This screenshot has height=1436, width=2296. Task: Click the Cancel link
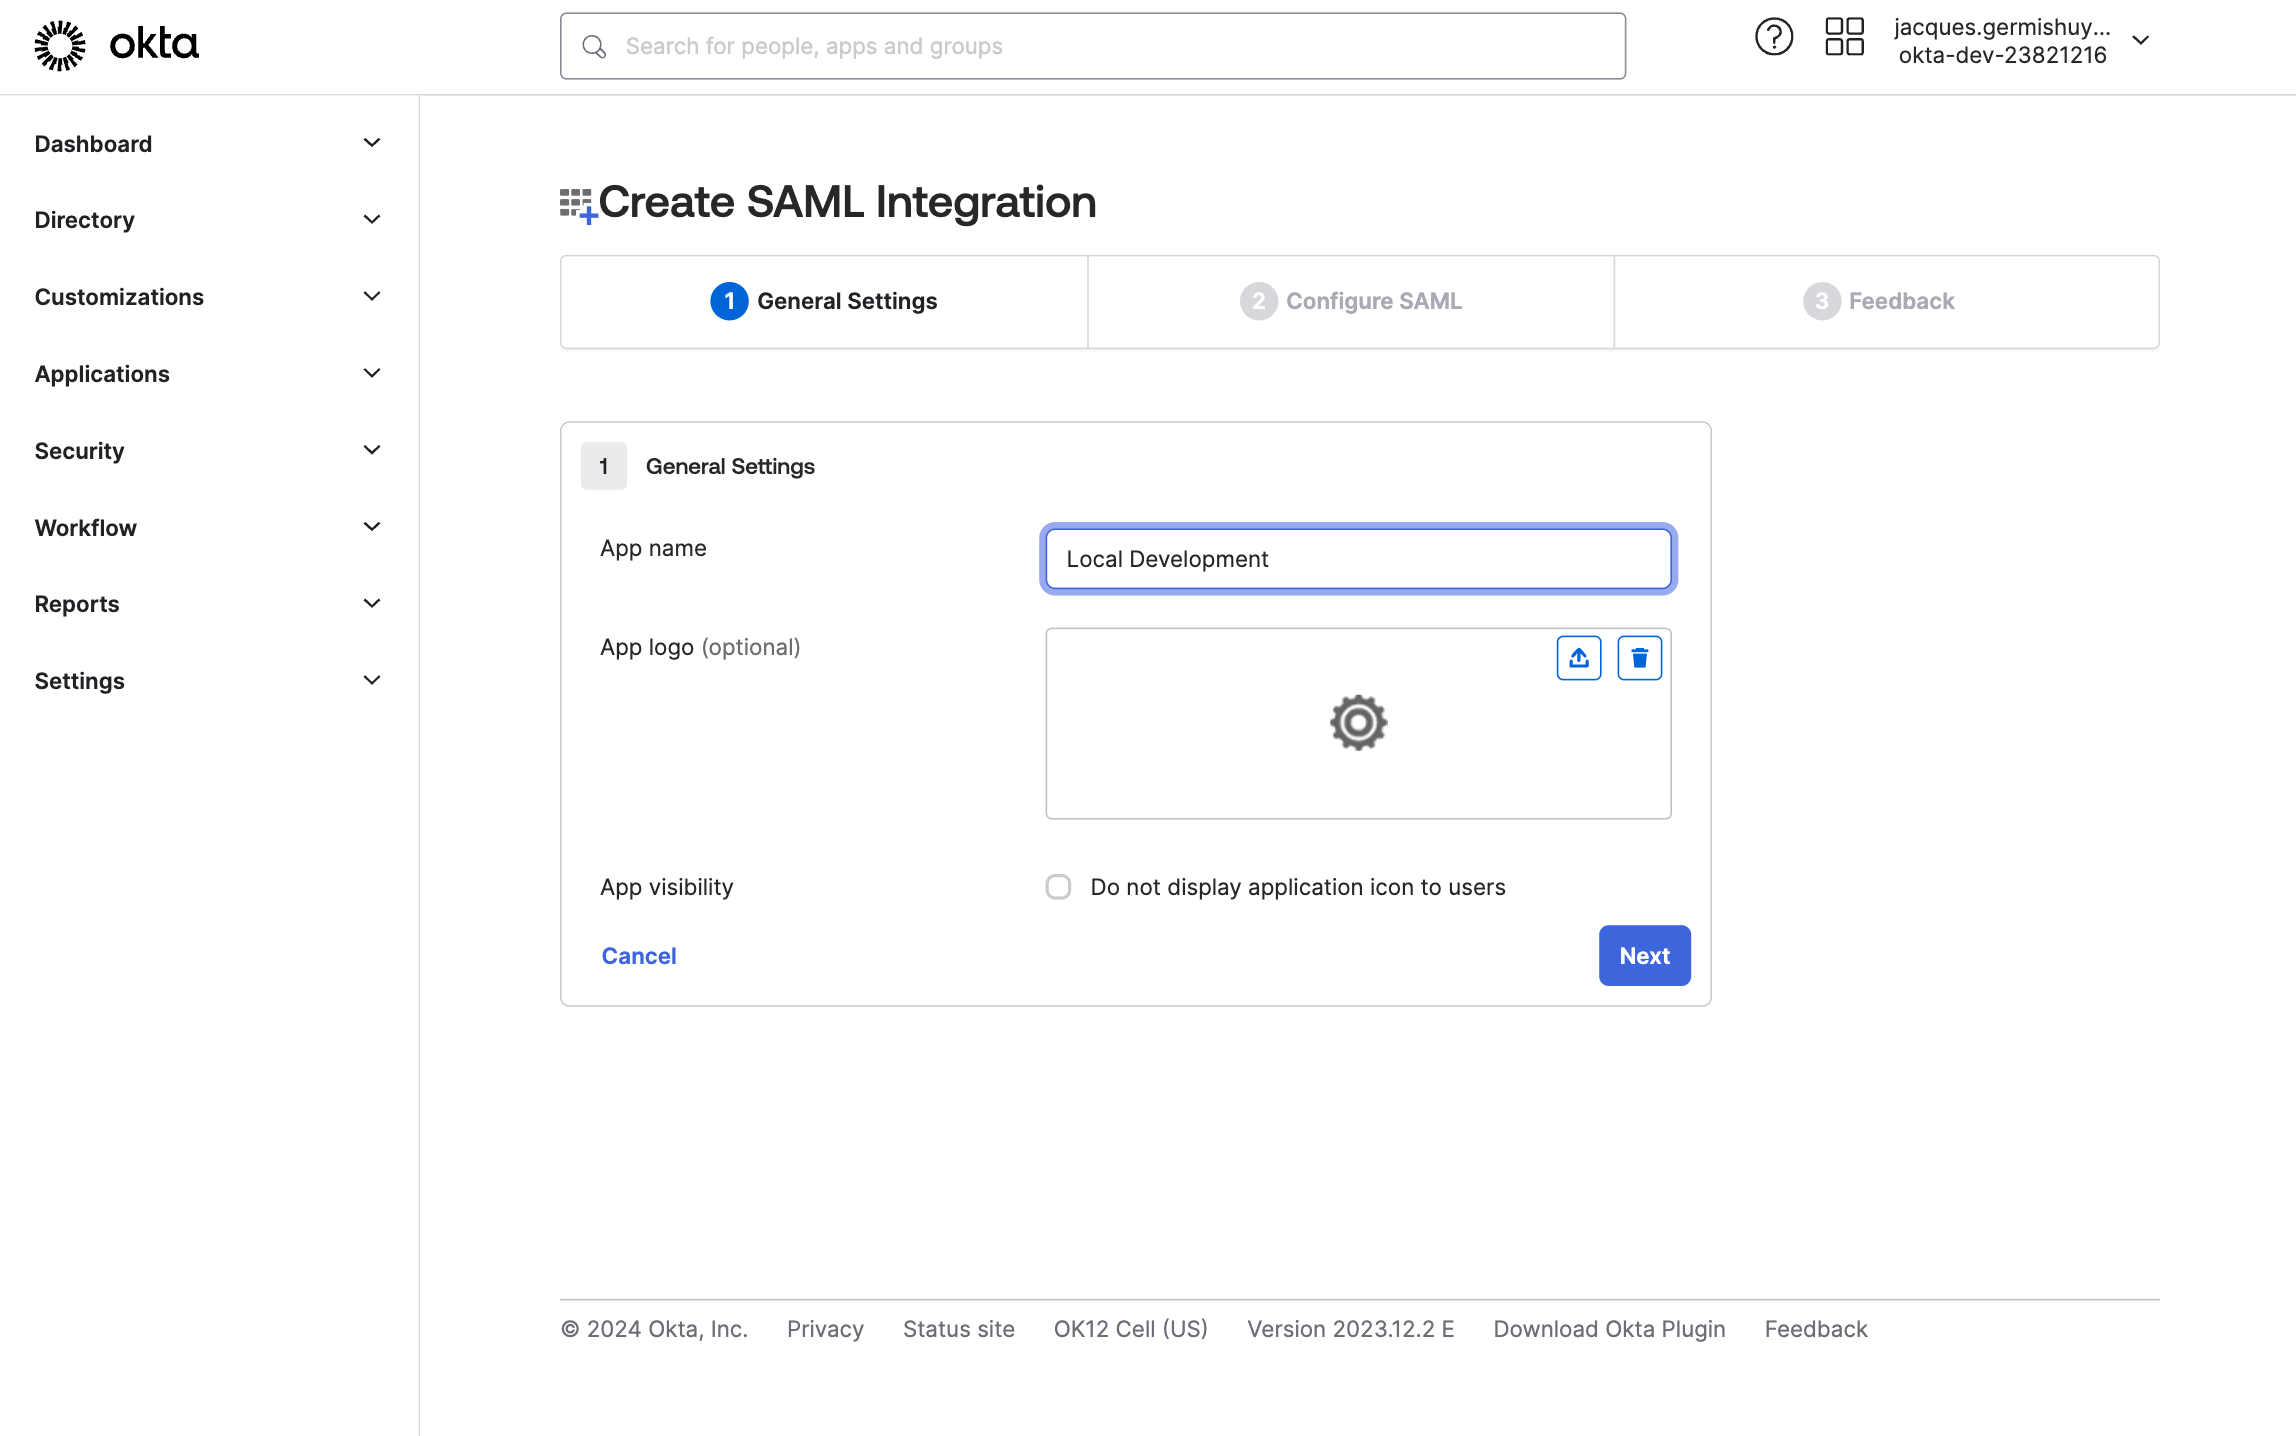point(638,956)
